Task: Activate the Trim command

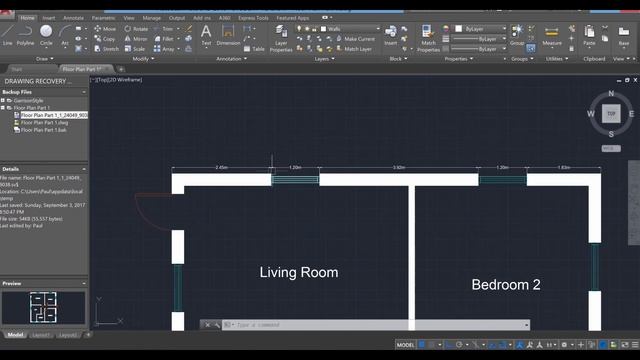Action: click(163, 29)
